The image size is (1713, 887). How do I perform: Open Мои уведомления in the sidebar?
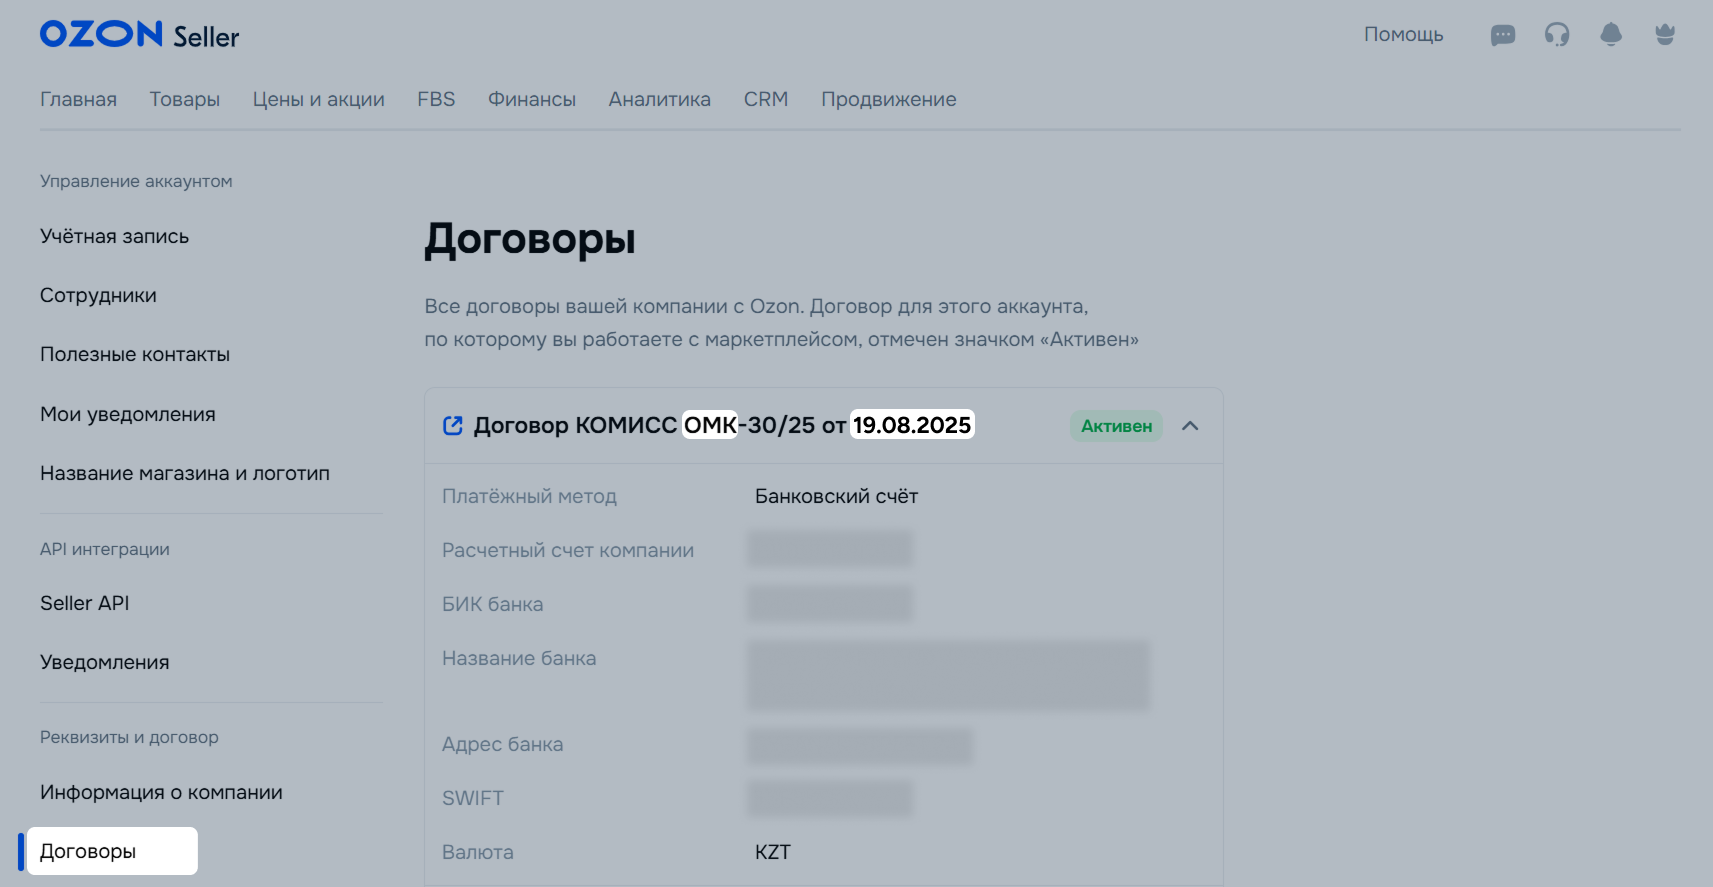128,415
